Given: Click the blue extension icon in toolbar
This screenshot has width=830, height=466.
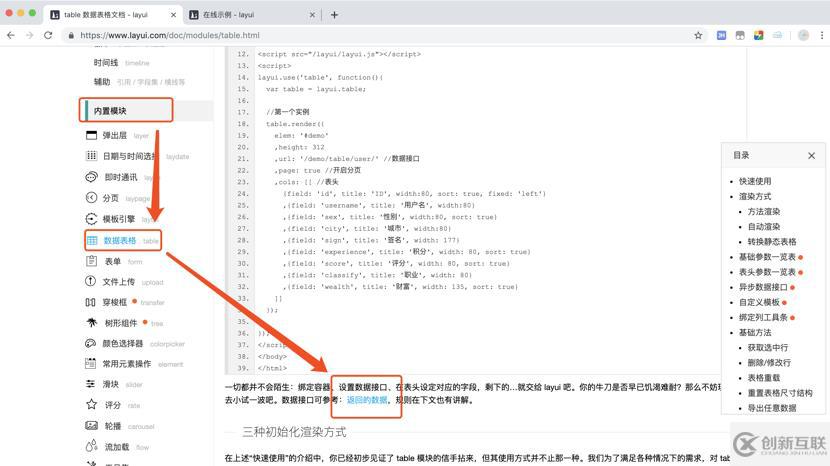Looking at the screenshot, I should (x=721, y=35).
